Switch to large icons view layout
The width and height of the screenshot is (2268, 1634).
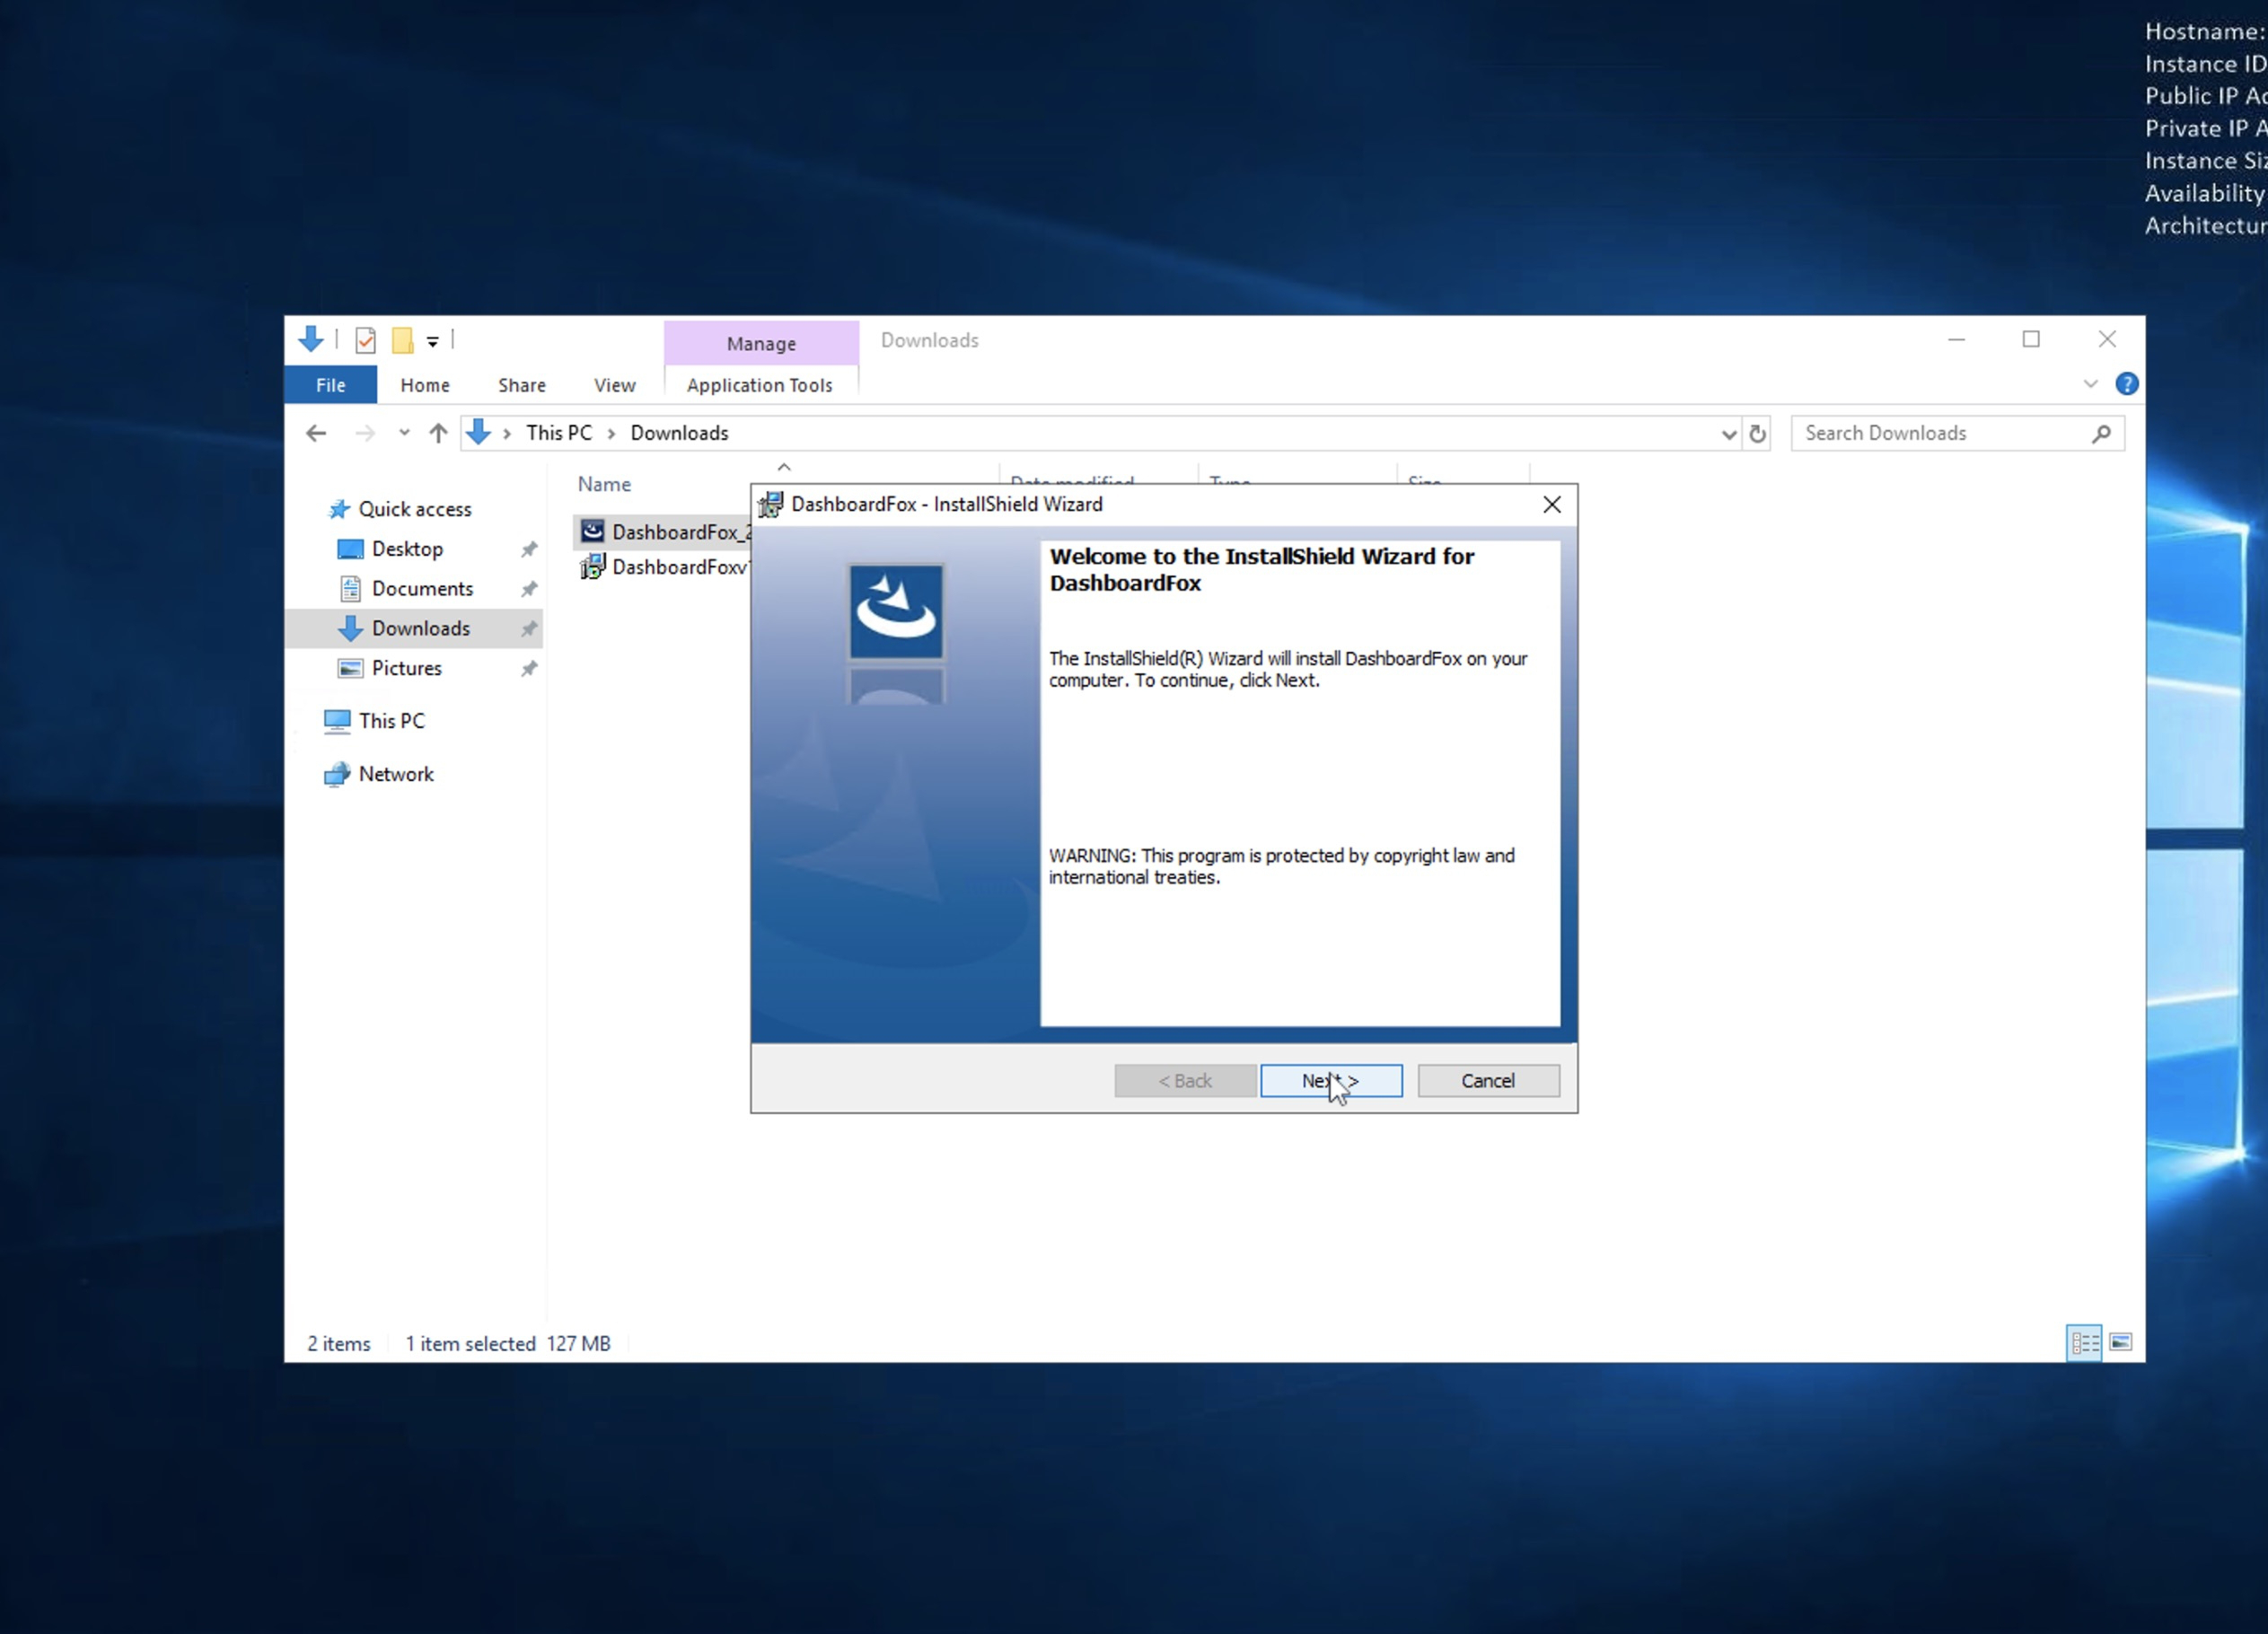tap(2120, 1343)
